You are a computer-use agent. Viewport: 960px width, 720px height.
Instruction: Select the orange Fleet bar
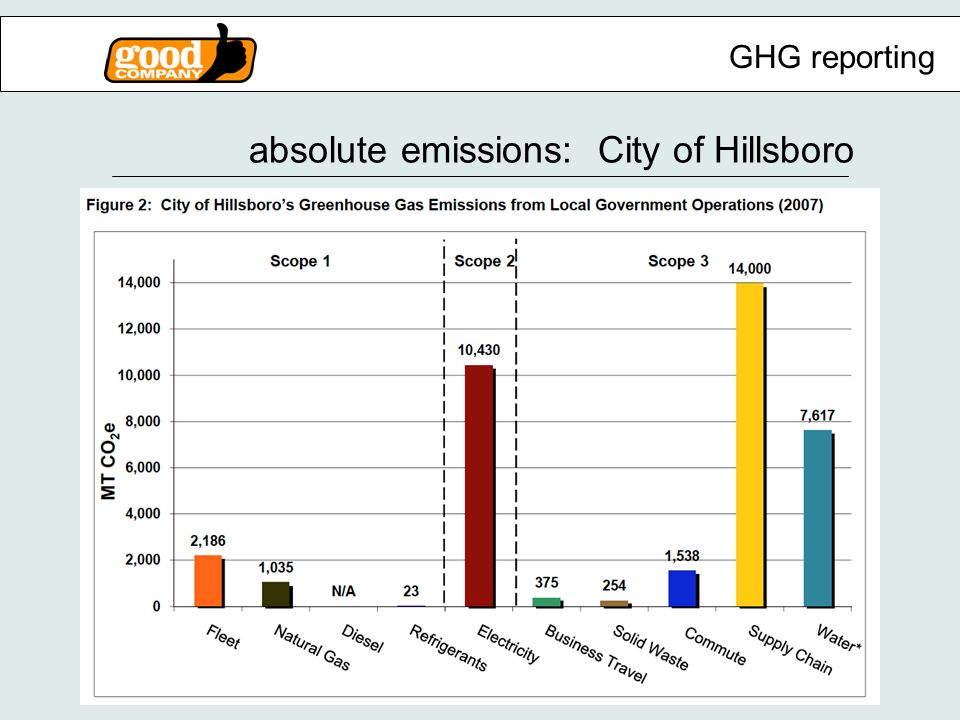tap(209, 581)
